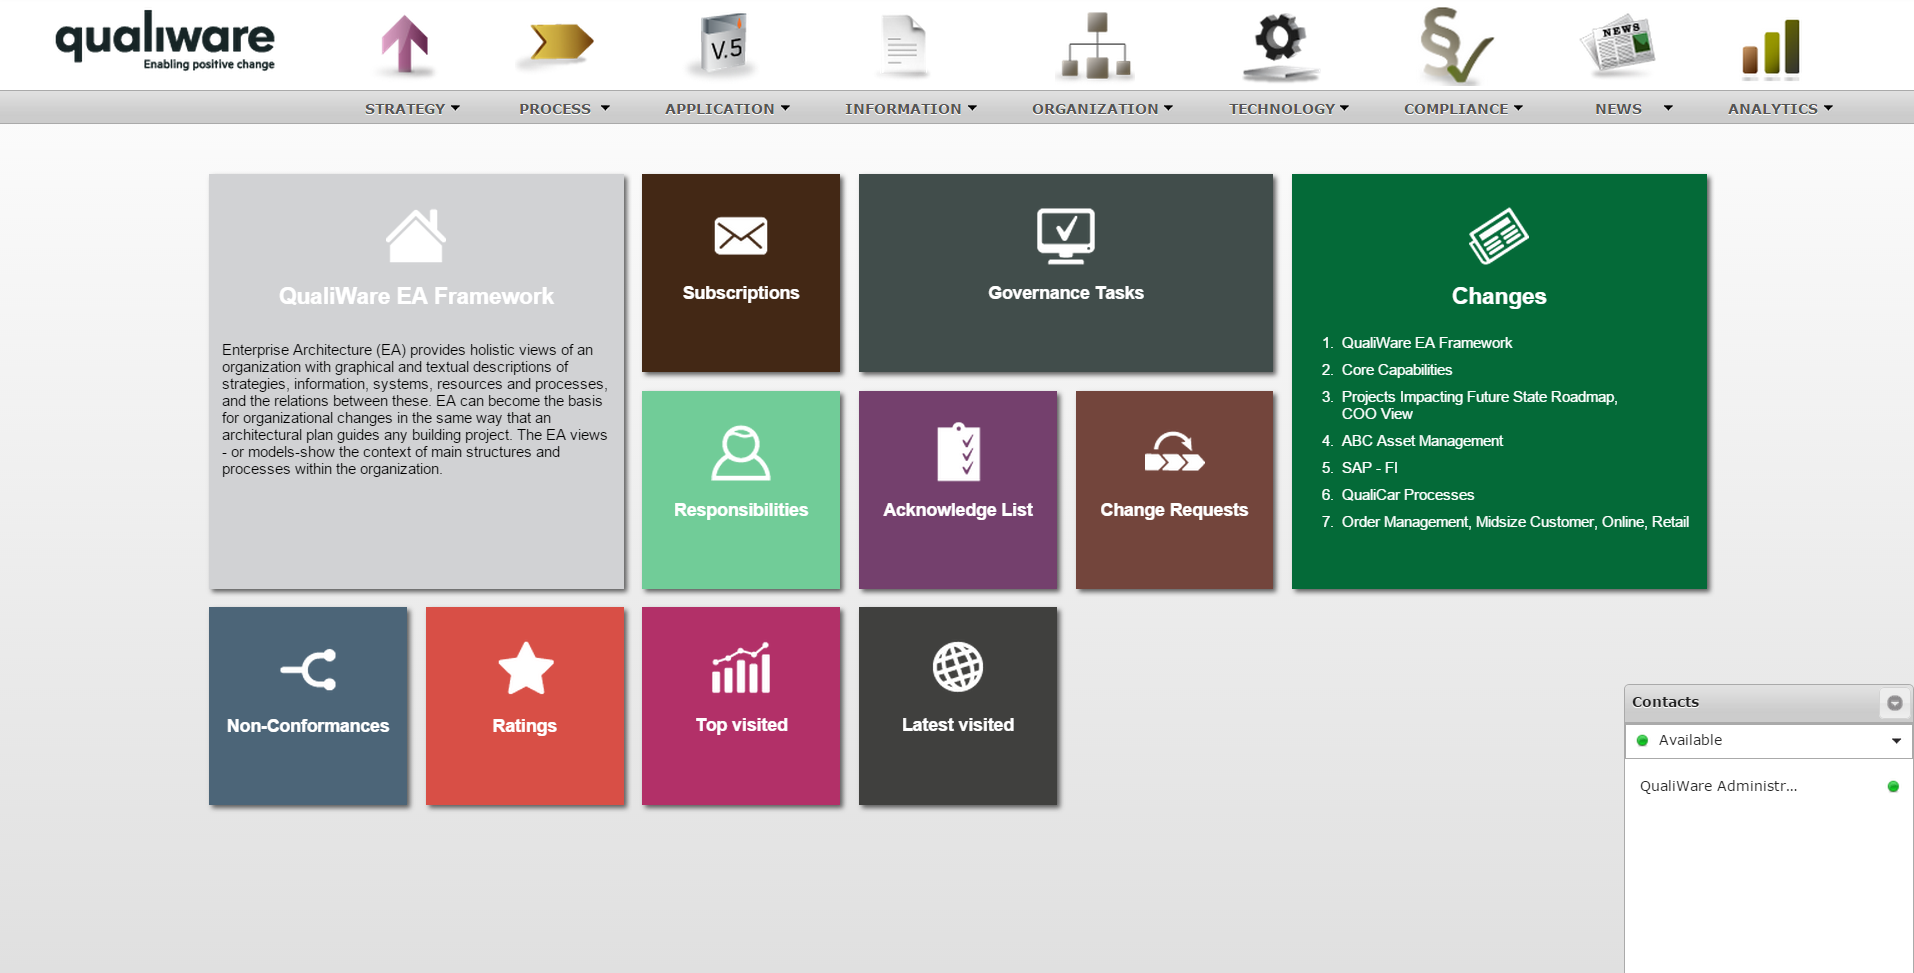
Task: Click the Change Requests arrows icon
Action: point(1174,452)
